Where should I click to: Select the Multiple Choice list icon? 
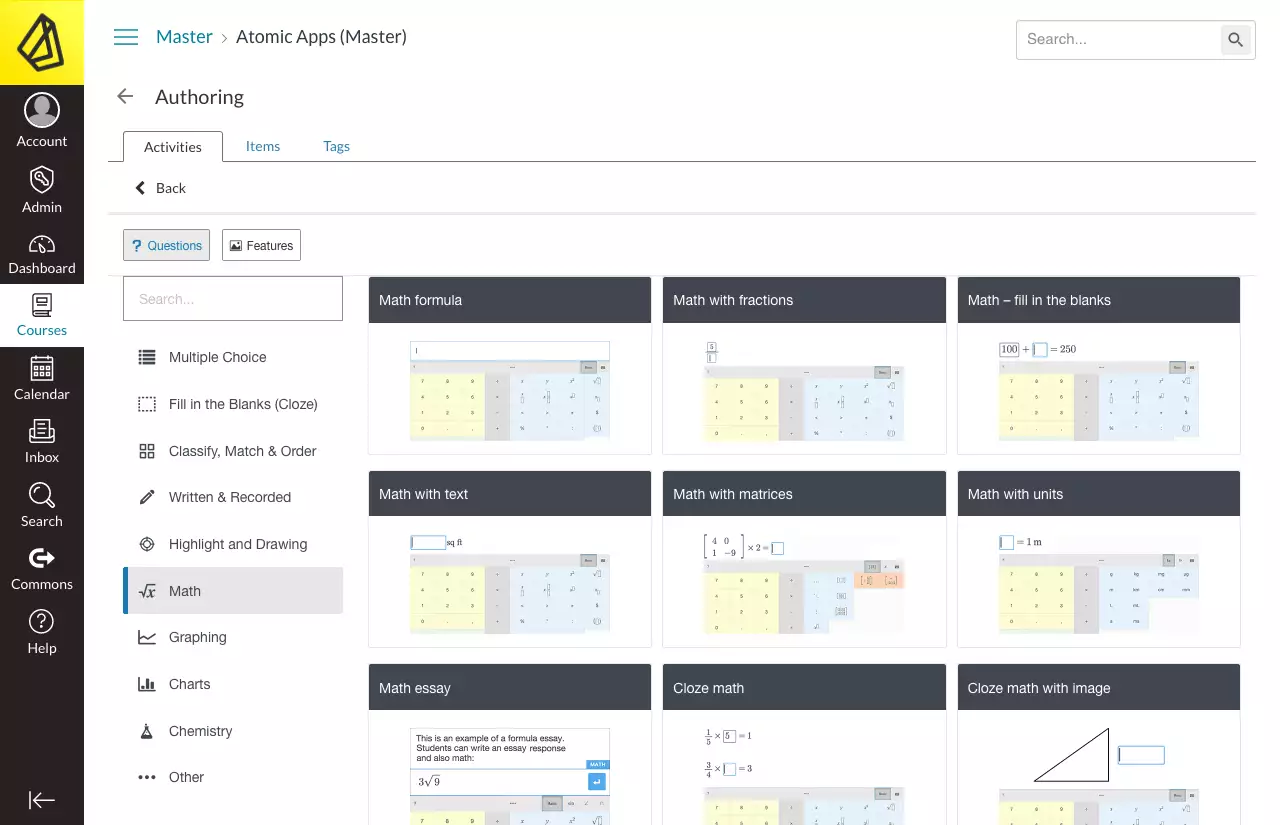point(147,357)
